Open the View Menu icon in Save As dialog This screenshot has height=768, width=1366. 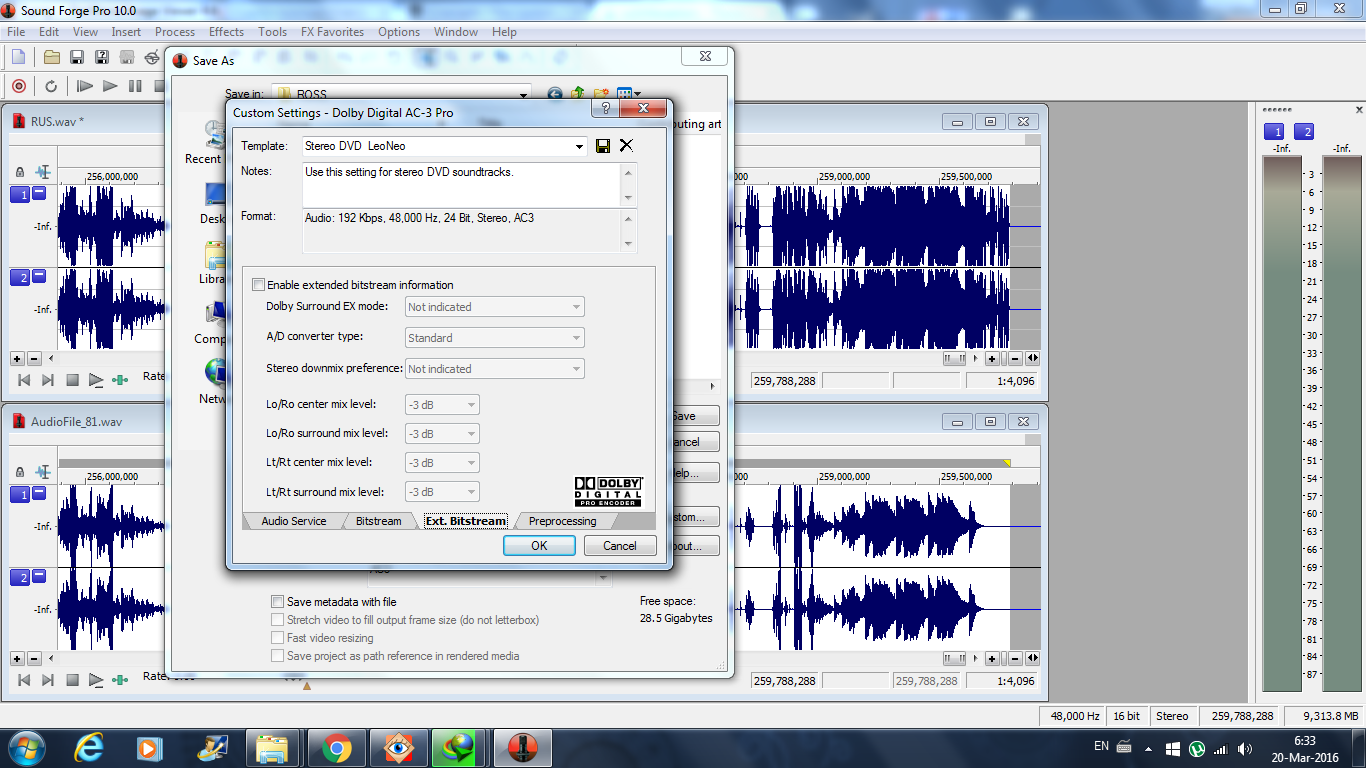coord(629,94)
